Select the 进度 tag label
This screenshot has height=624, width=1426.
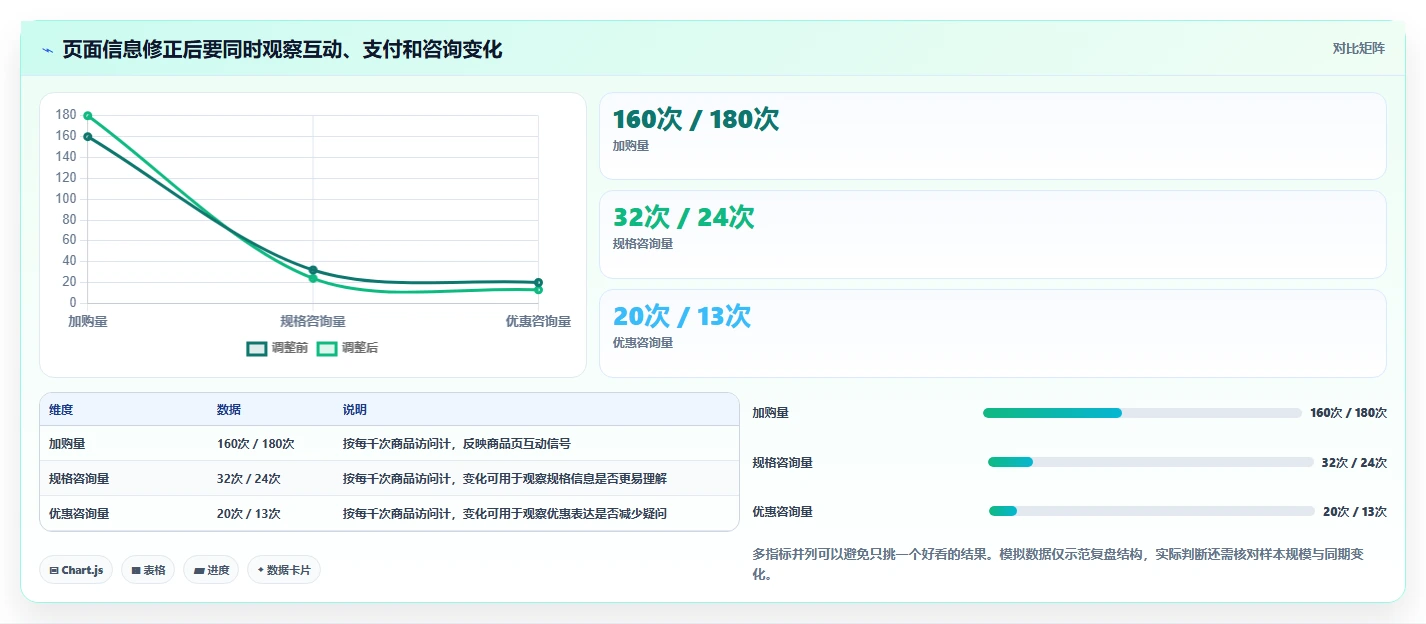click(218, 570)
